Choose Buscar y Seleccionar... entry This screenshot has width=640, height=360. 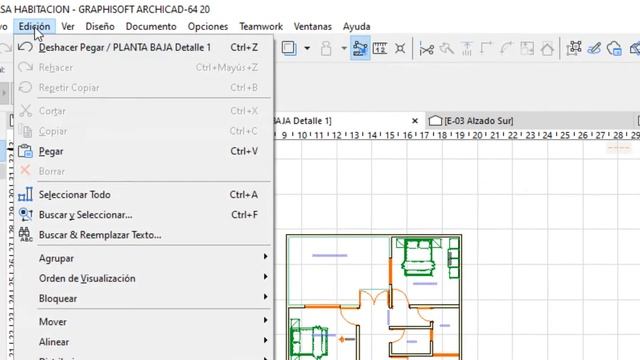(x=144, y=215)
